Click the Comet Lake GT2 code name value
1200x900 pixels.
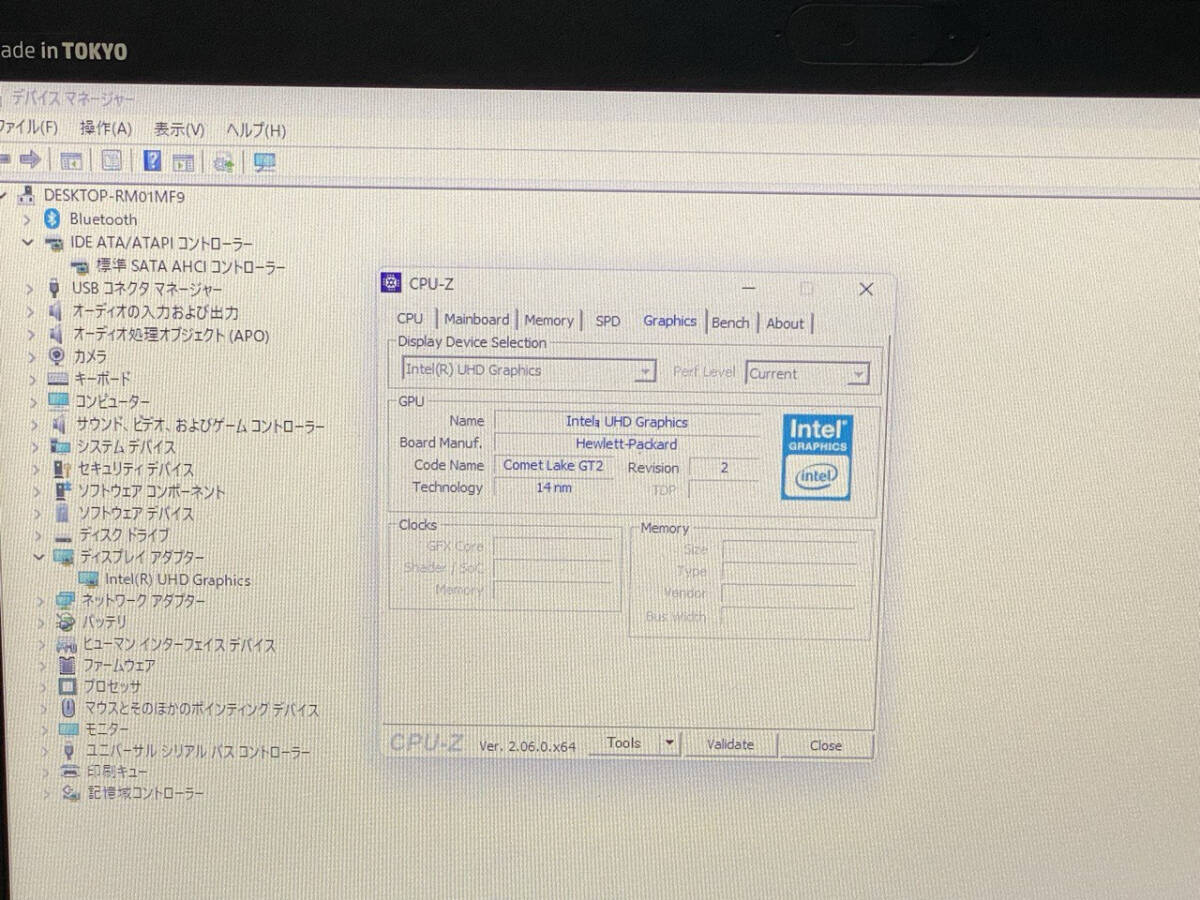554,465
